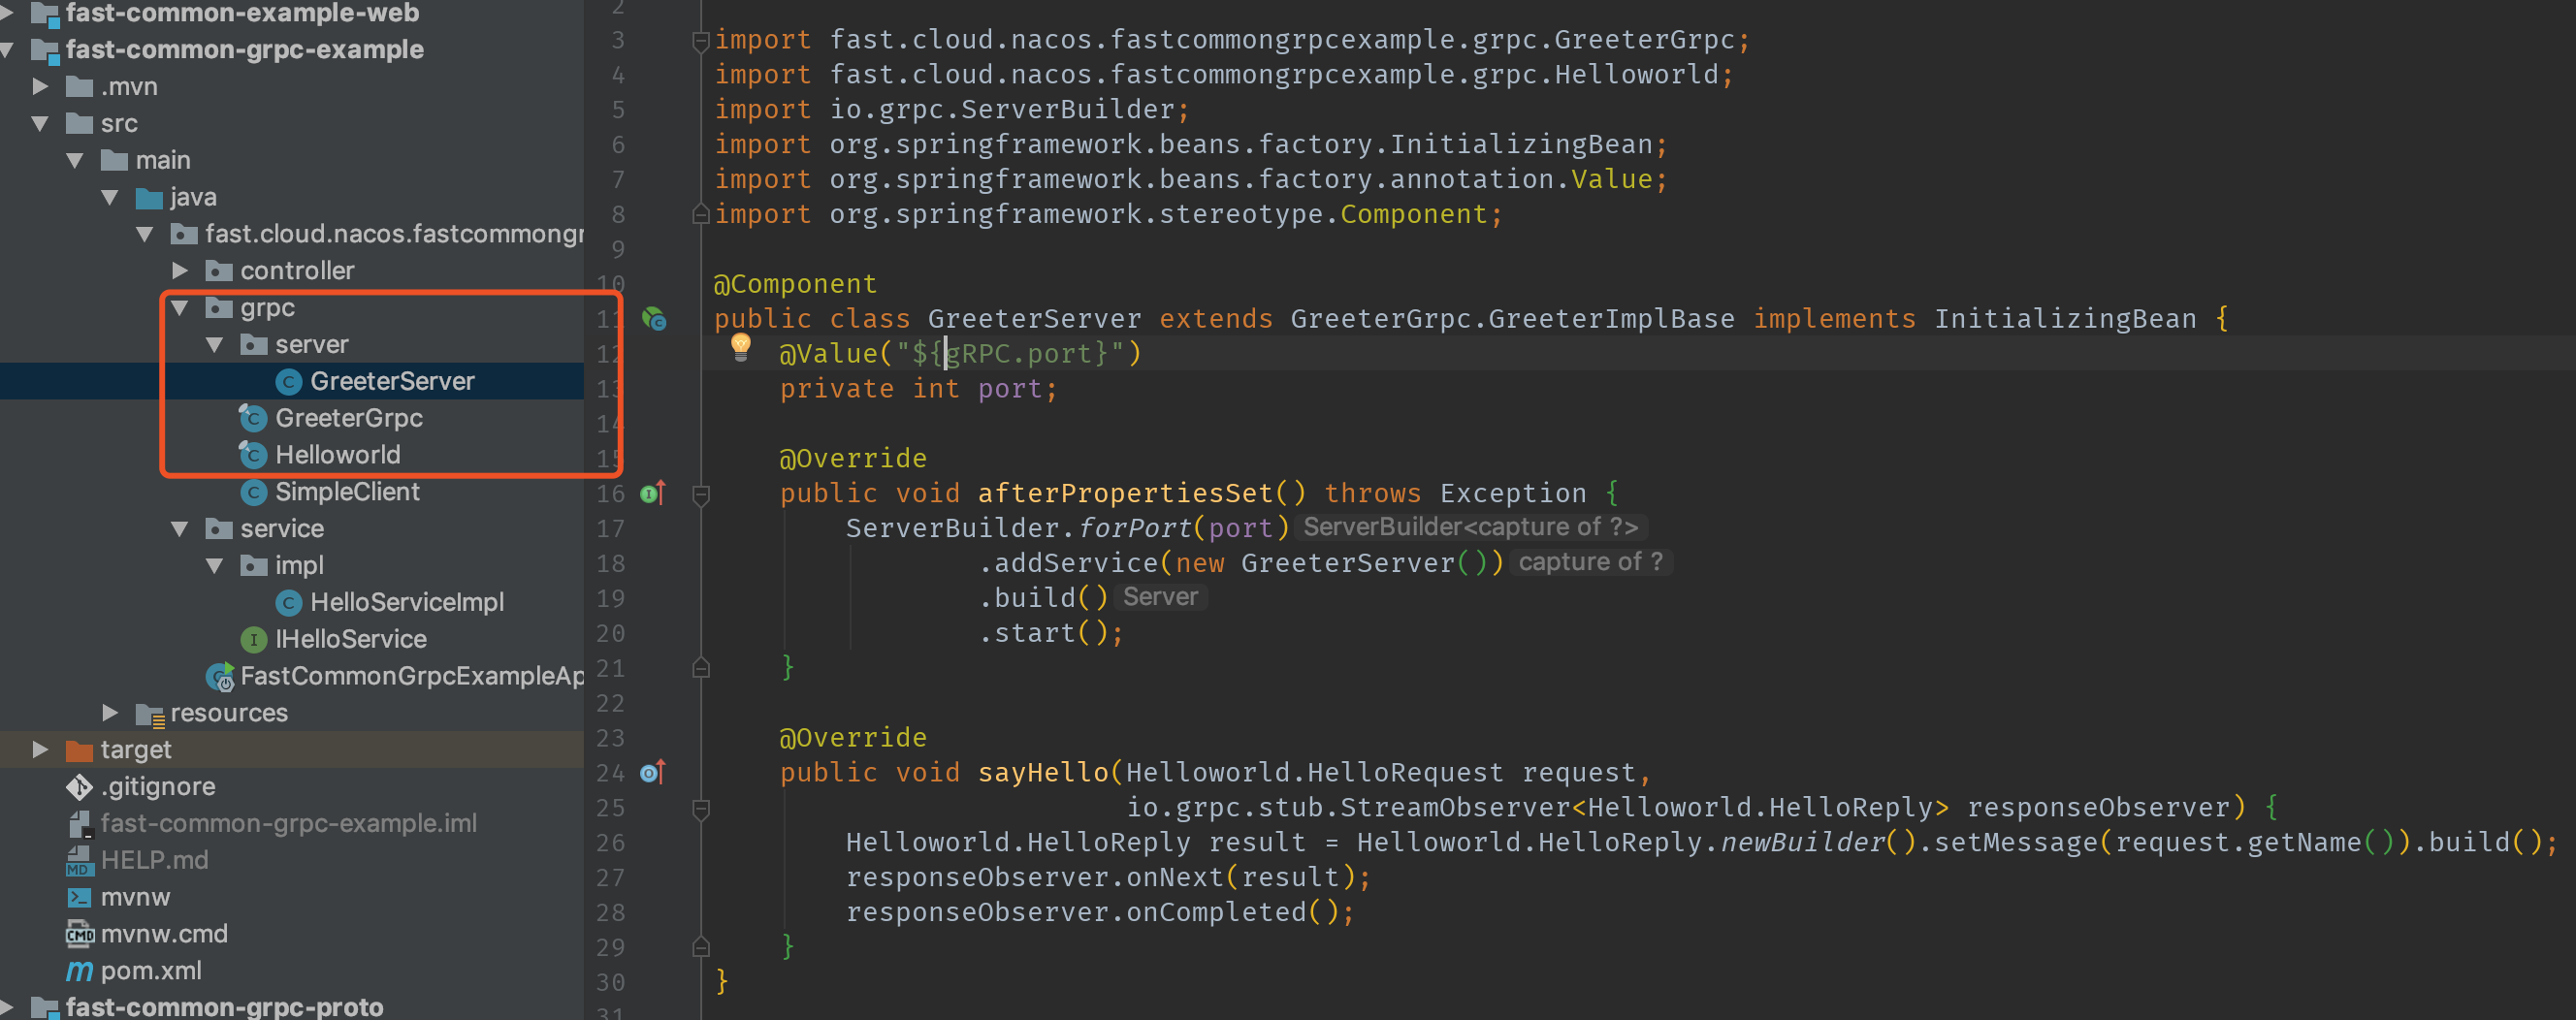Select GreeterGrpc in the project tree
2576x1020 pixels.
point(349,418)
